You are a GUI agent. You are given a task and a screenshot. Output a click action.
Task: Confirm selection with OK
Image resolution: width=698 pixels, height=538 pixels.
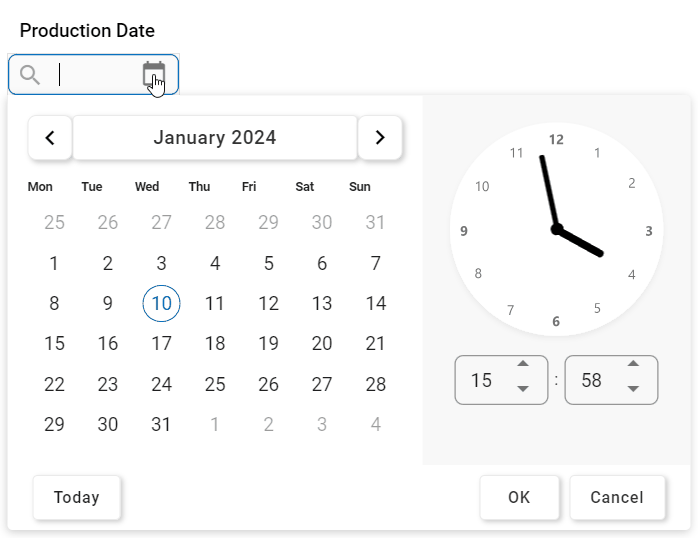[x=519, y=497]
